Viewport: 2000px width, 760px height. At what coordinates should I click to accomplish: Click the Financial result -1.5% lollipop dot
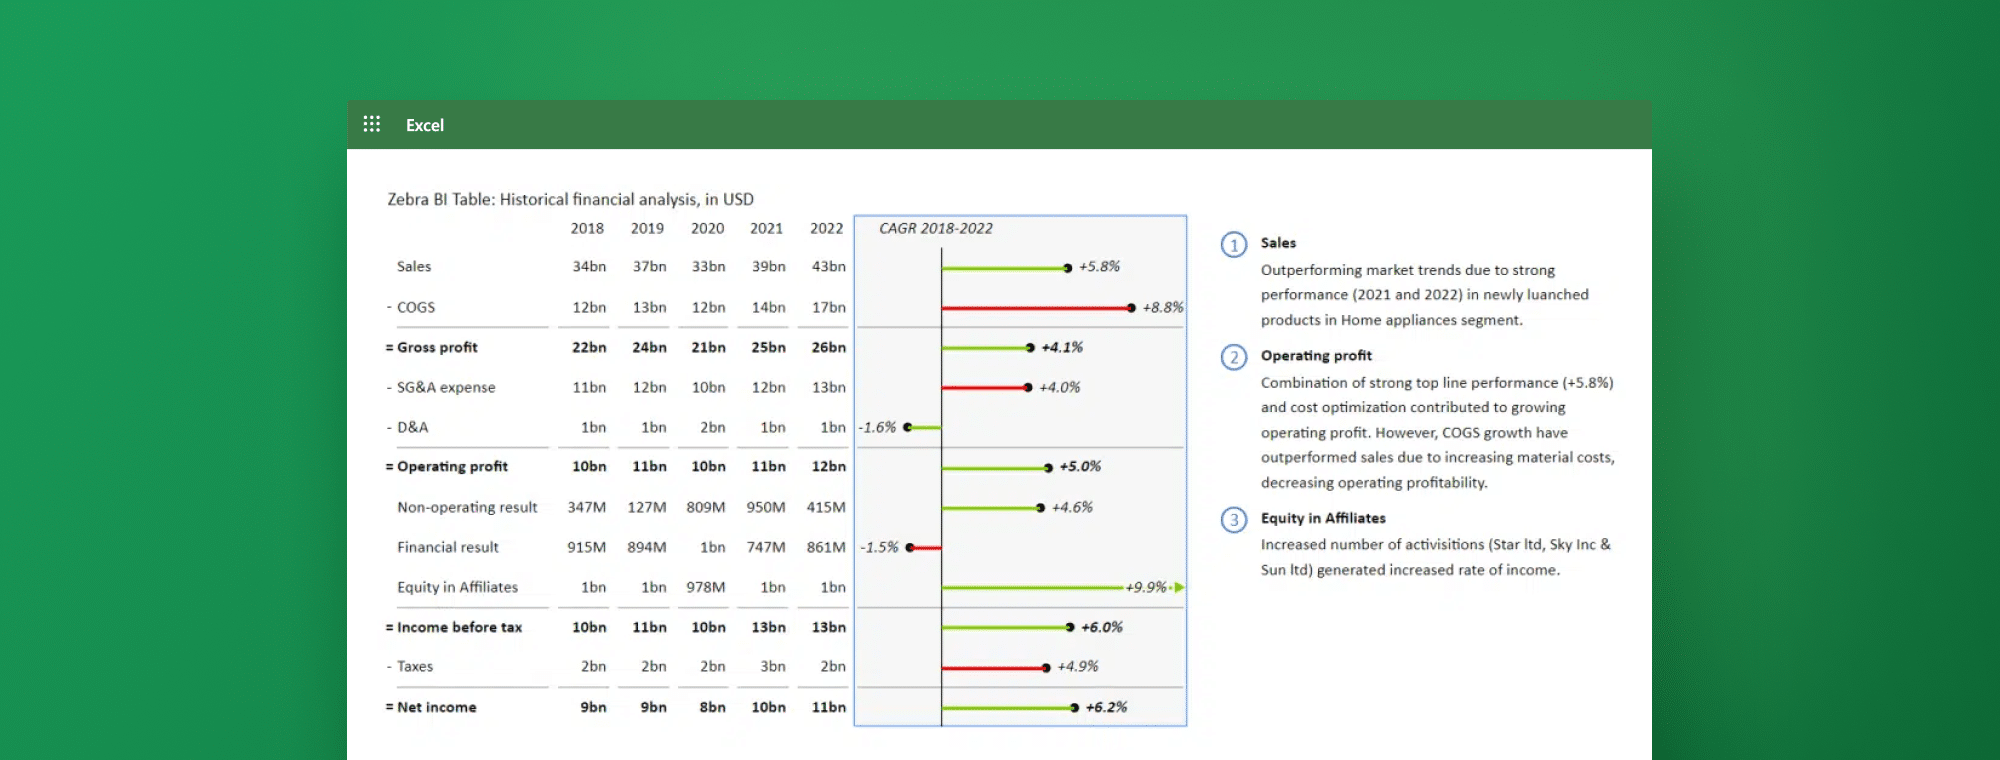click(910, 547)
